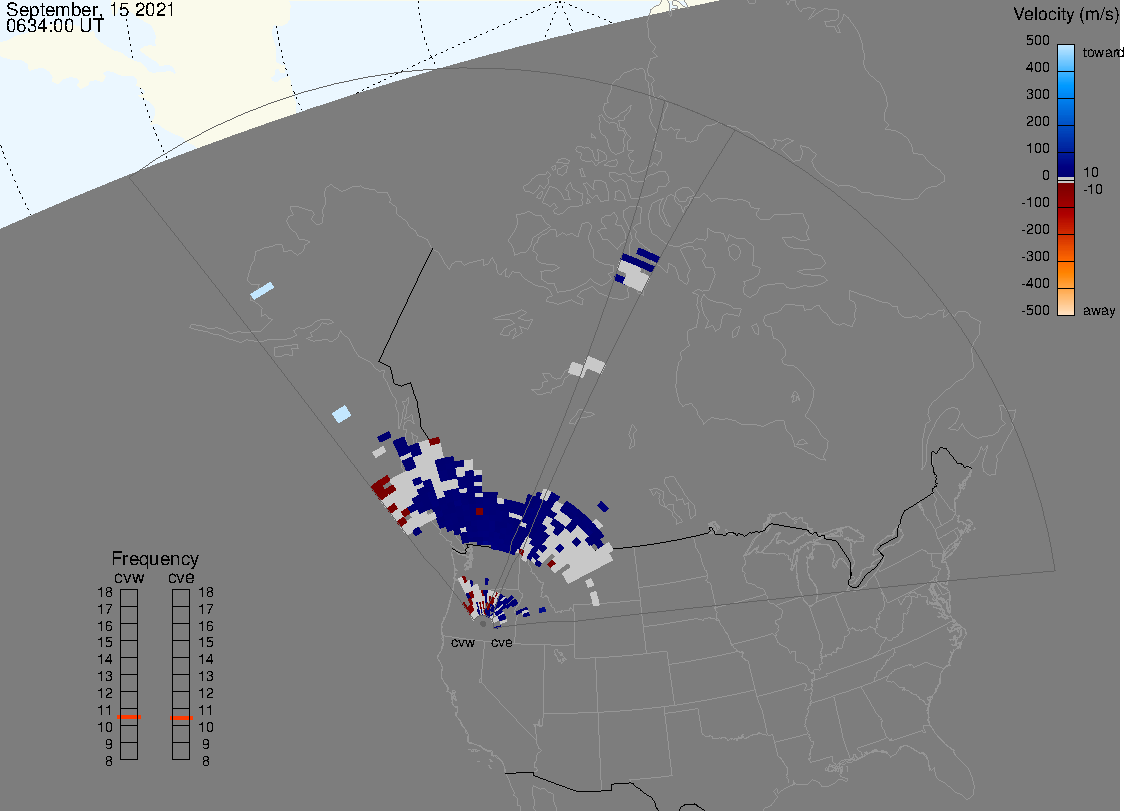Viewport: 1124px width, 811px height.
Task: Click the "Velocity (m/s)" color bar title
Action: click(x=1065, y=14)
